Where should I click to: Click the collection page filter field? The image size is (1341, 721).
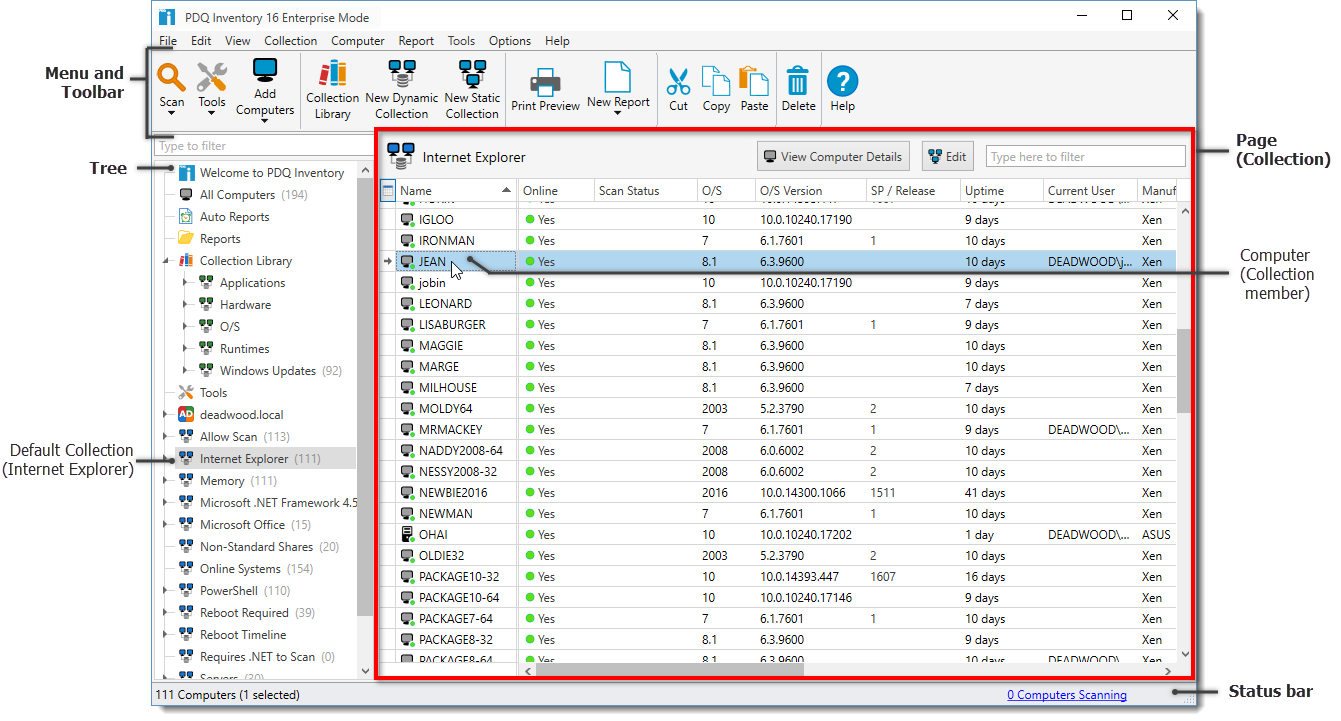pos(1085,157)
